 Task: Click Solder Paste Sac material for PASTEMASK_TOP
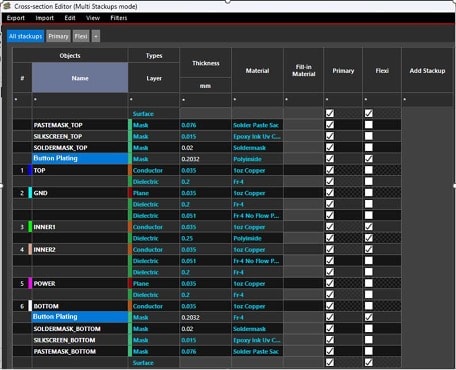coord(257,125)
